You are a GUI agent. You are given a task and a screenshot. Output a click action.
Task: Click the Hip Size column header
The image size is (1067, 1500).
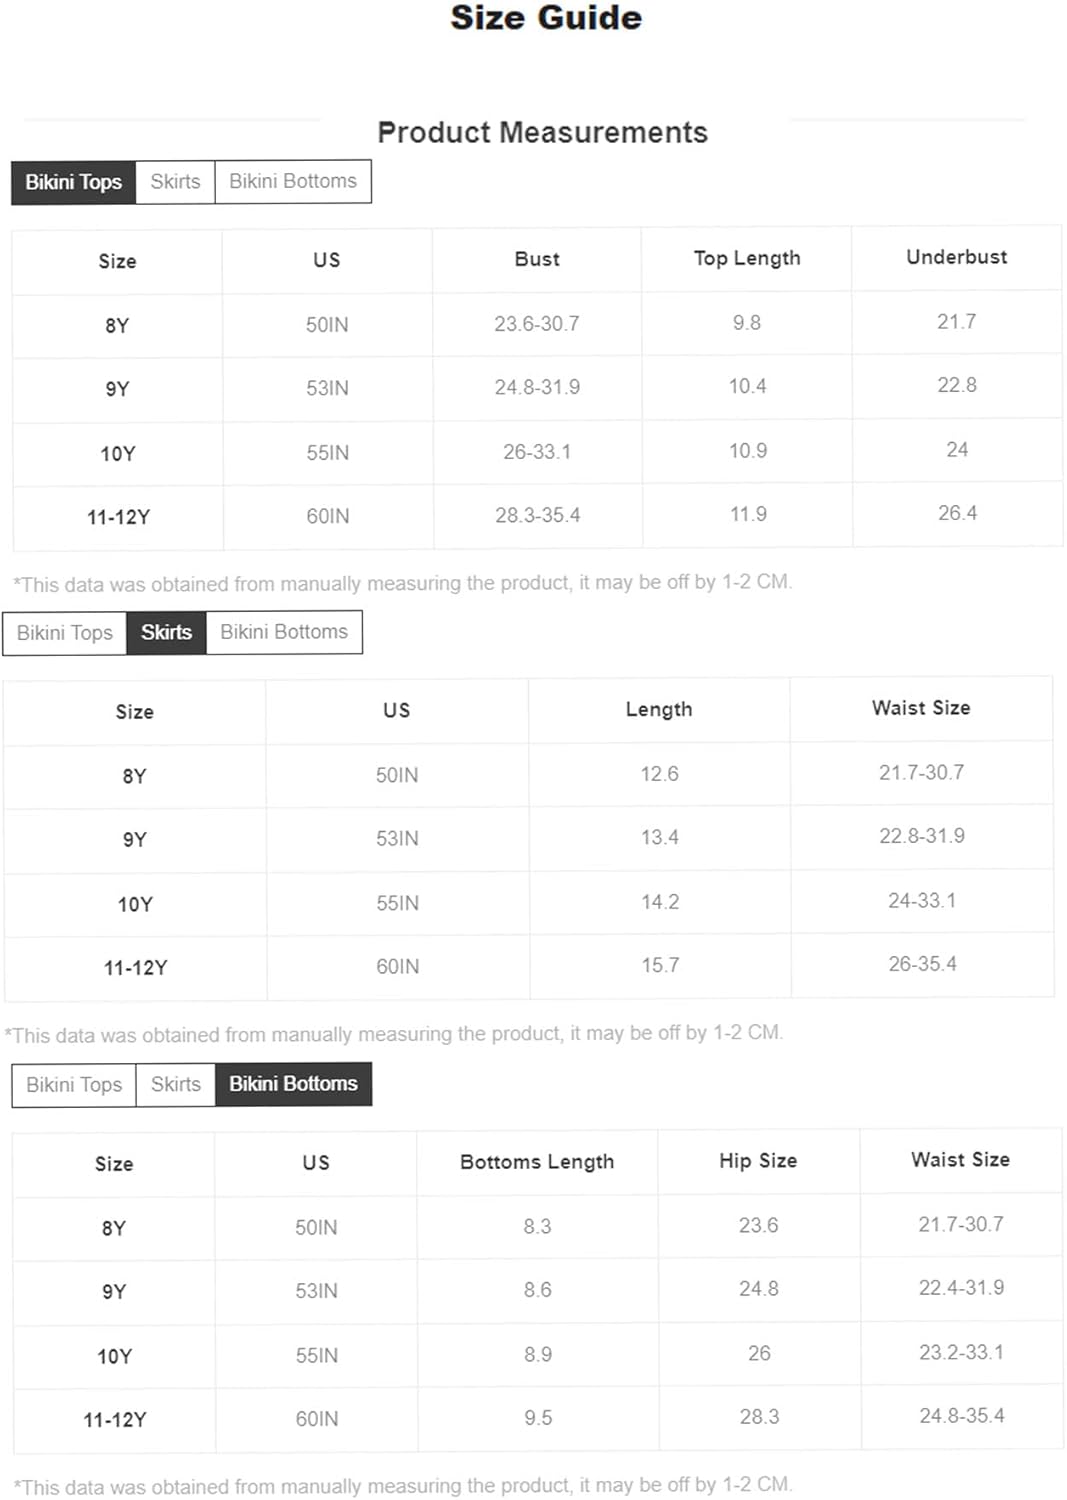tap(758, 1161)
